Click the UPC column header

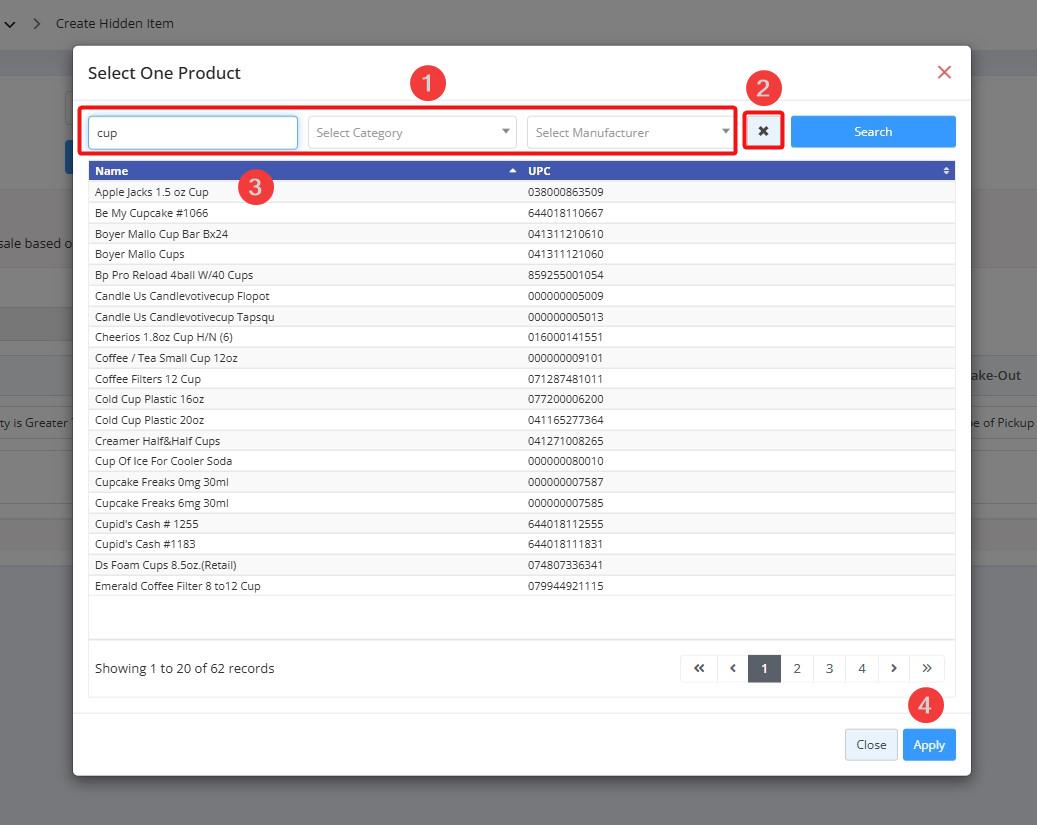738,171
